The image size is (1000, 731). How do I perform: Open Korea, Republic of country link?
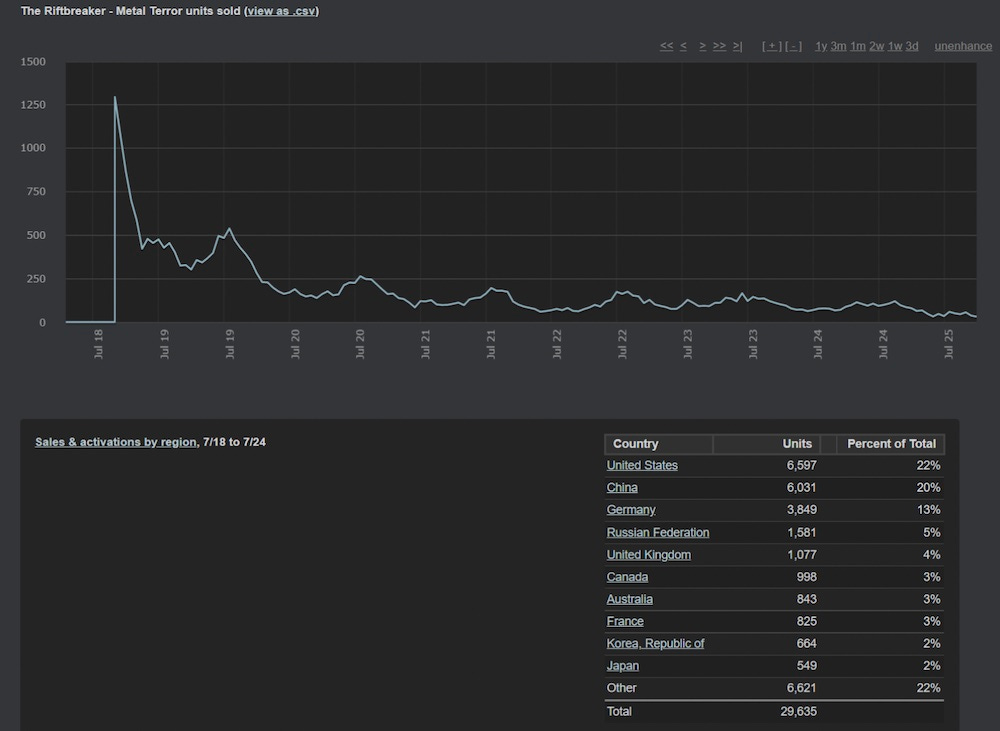click(x=655, y=644)
